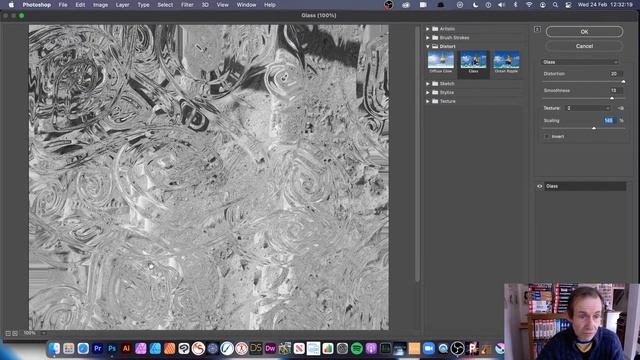Click the Smoothness slider handle
The image size is (640, 360).
(612, 98)
